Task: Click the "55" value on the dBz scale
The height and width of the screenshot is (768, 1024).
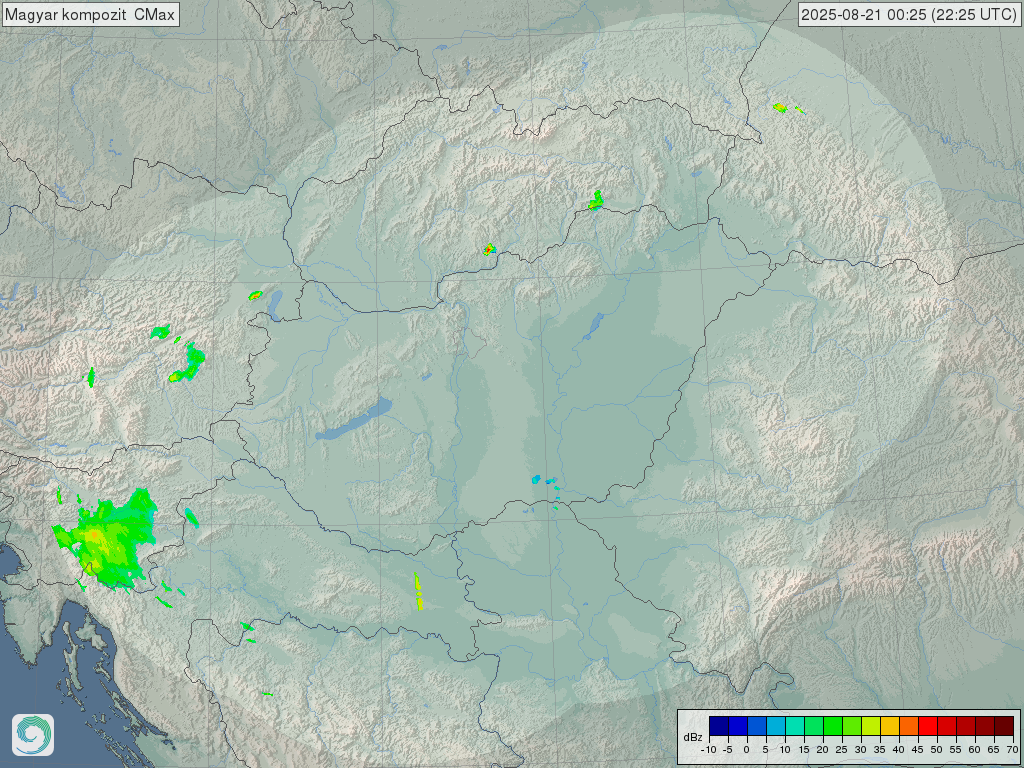Action: click(955, 750)
